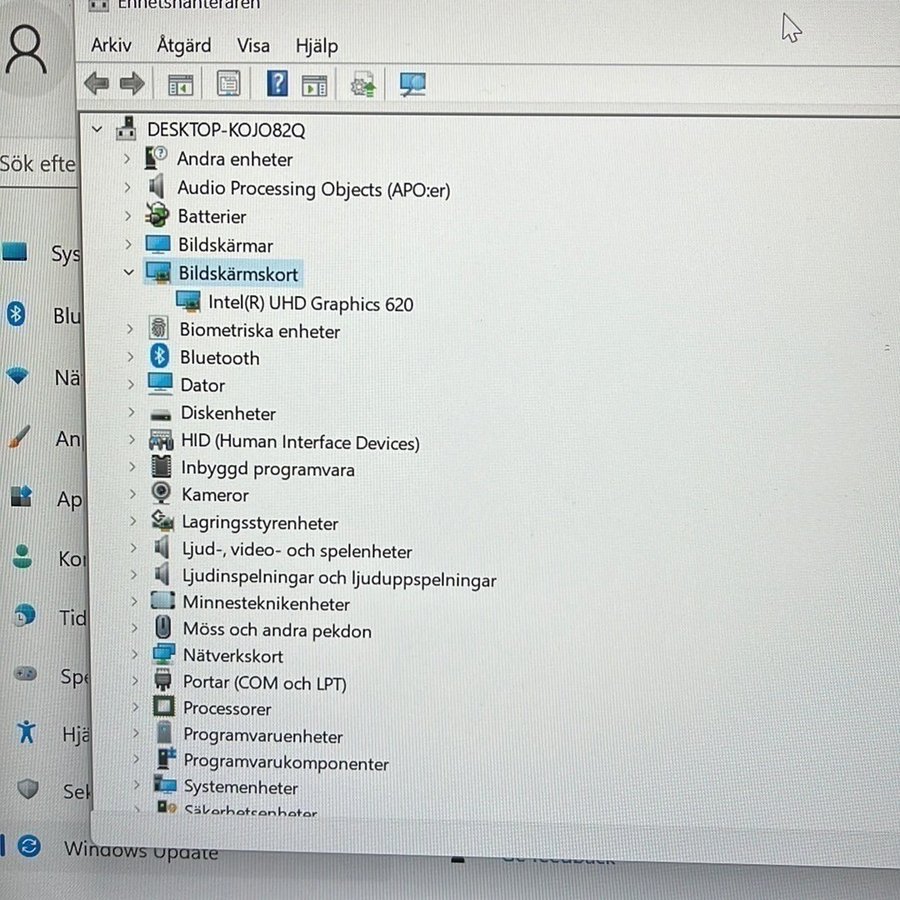Expand the Bluetooth category arrow
This screenshot has height=900, width=900.
click(130, 357)
